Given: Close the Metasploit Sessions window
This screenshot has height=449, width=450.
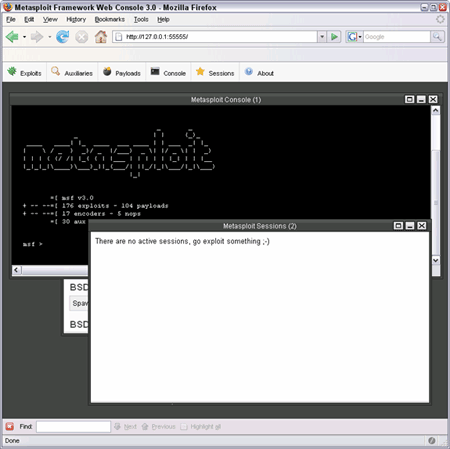Looking at the screenshot, I should click(x=422, y=226).
